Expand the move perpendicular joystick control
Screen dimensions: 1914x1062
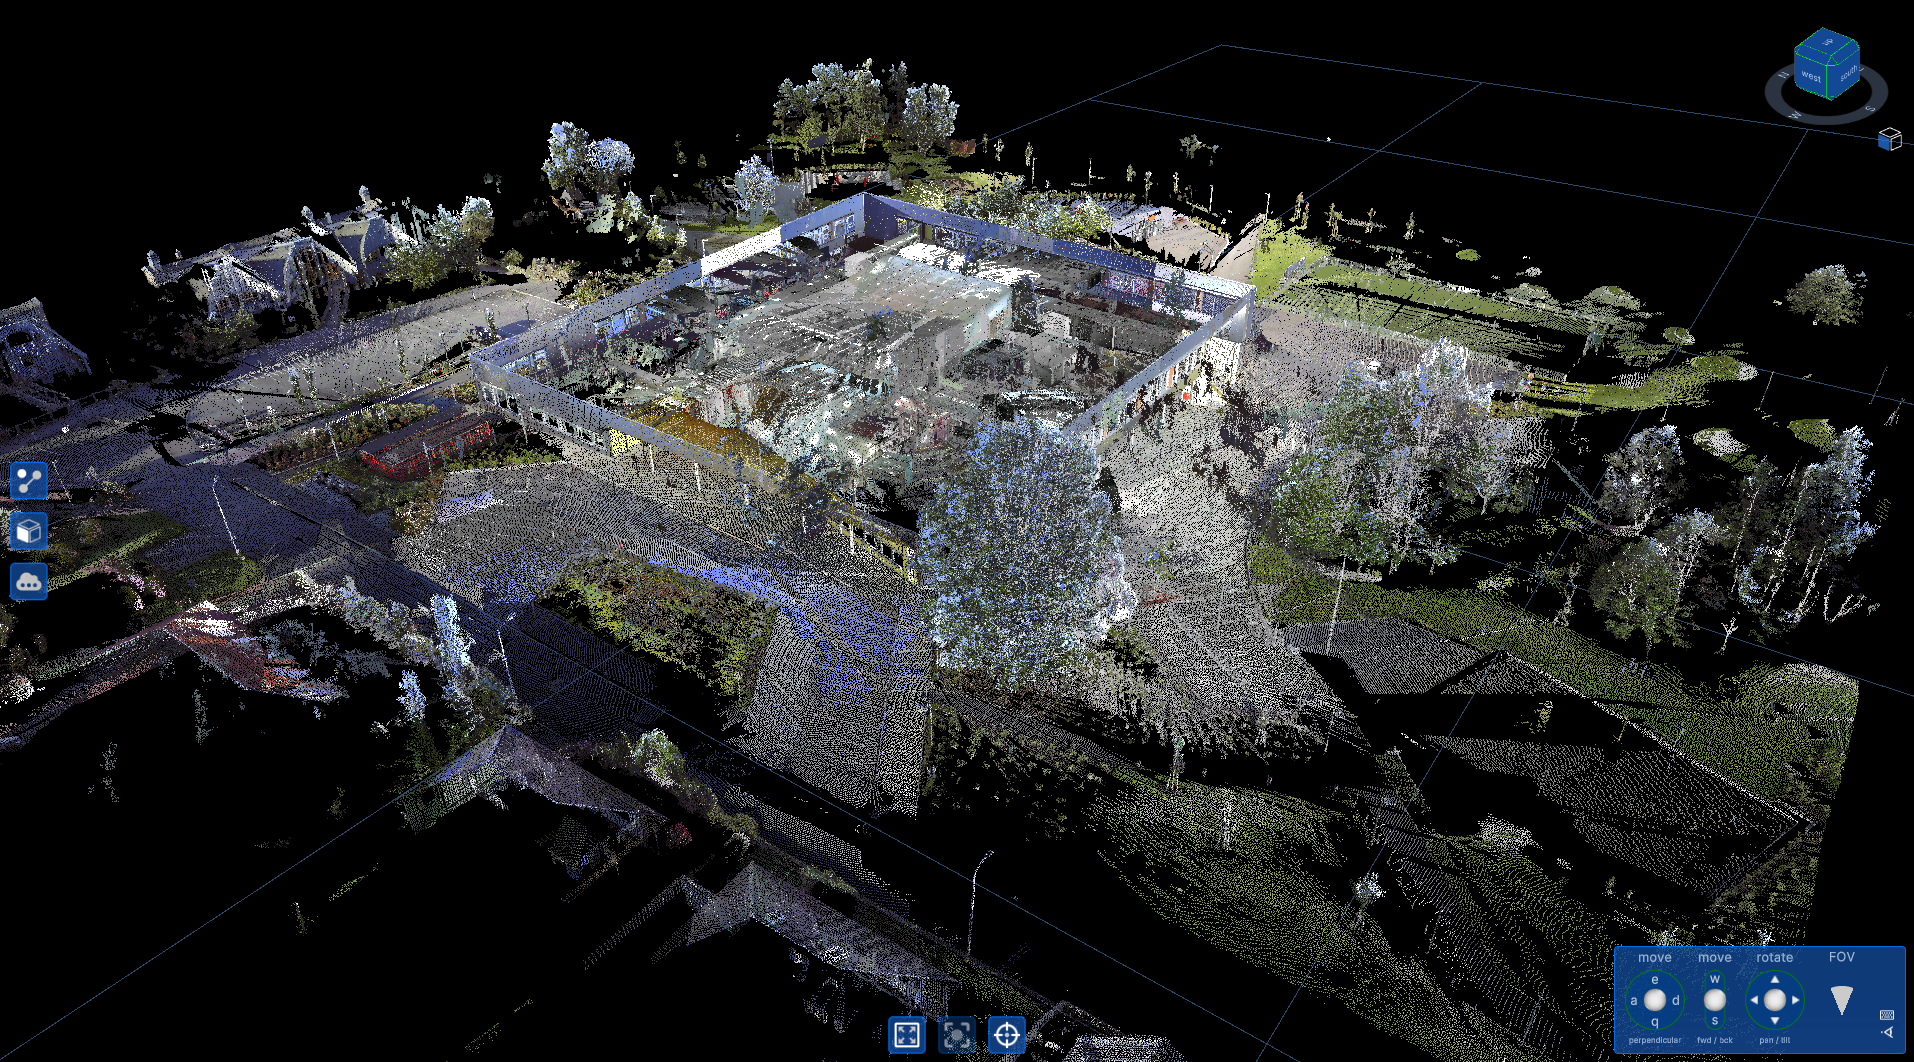(x=1655, y=1000)
